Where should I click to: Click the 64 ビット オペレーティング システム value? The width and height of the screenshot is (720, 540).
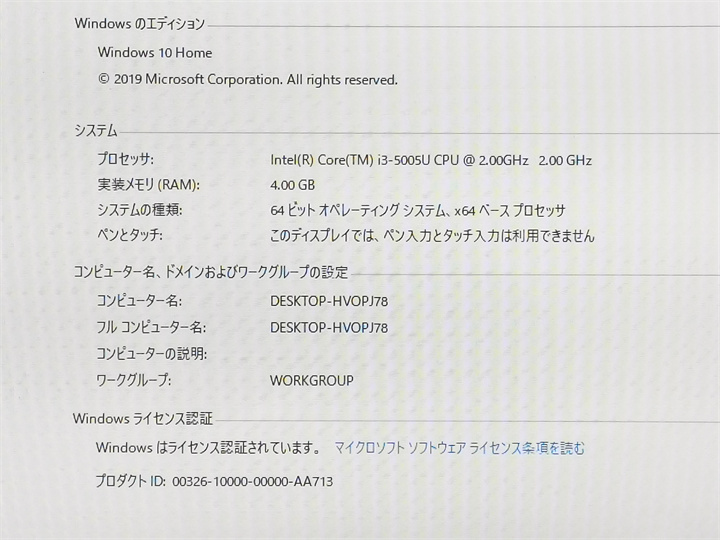pos(417,211)
